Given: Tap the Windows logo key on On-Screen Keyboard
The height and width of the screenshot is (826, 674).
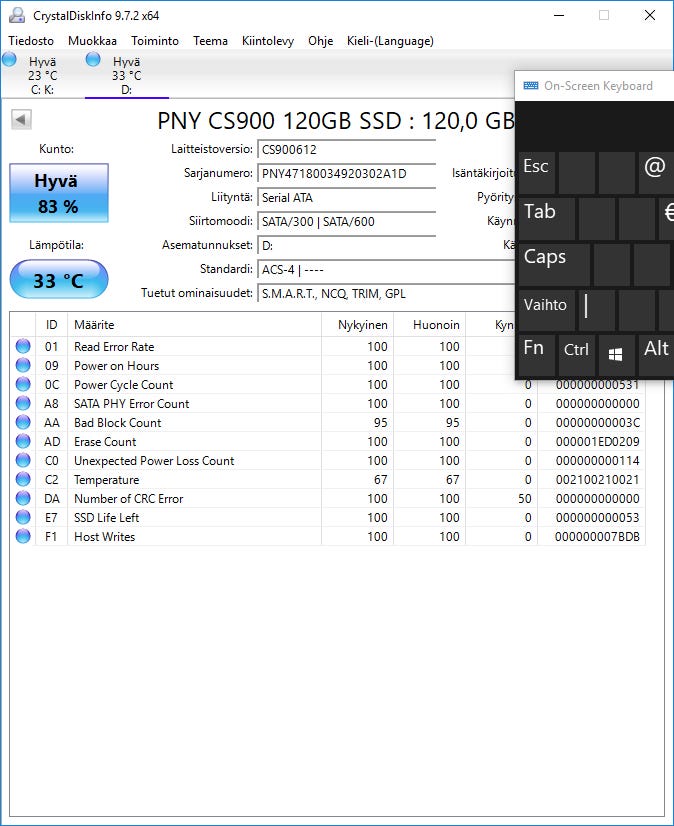Looking at the screenshot, I should pyautogui.click(x=616, y=354).
